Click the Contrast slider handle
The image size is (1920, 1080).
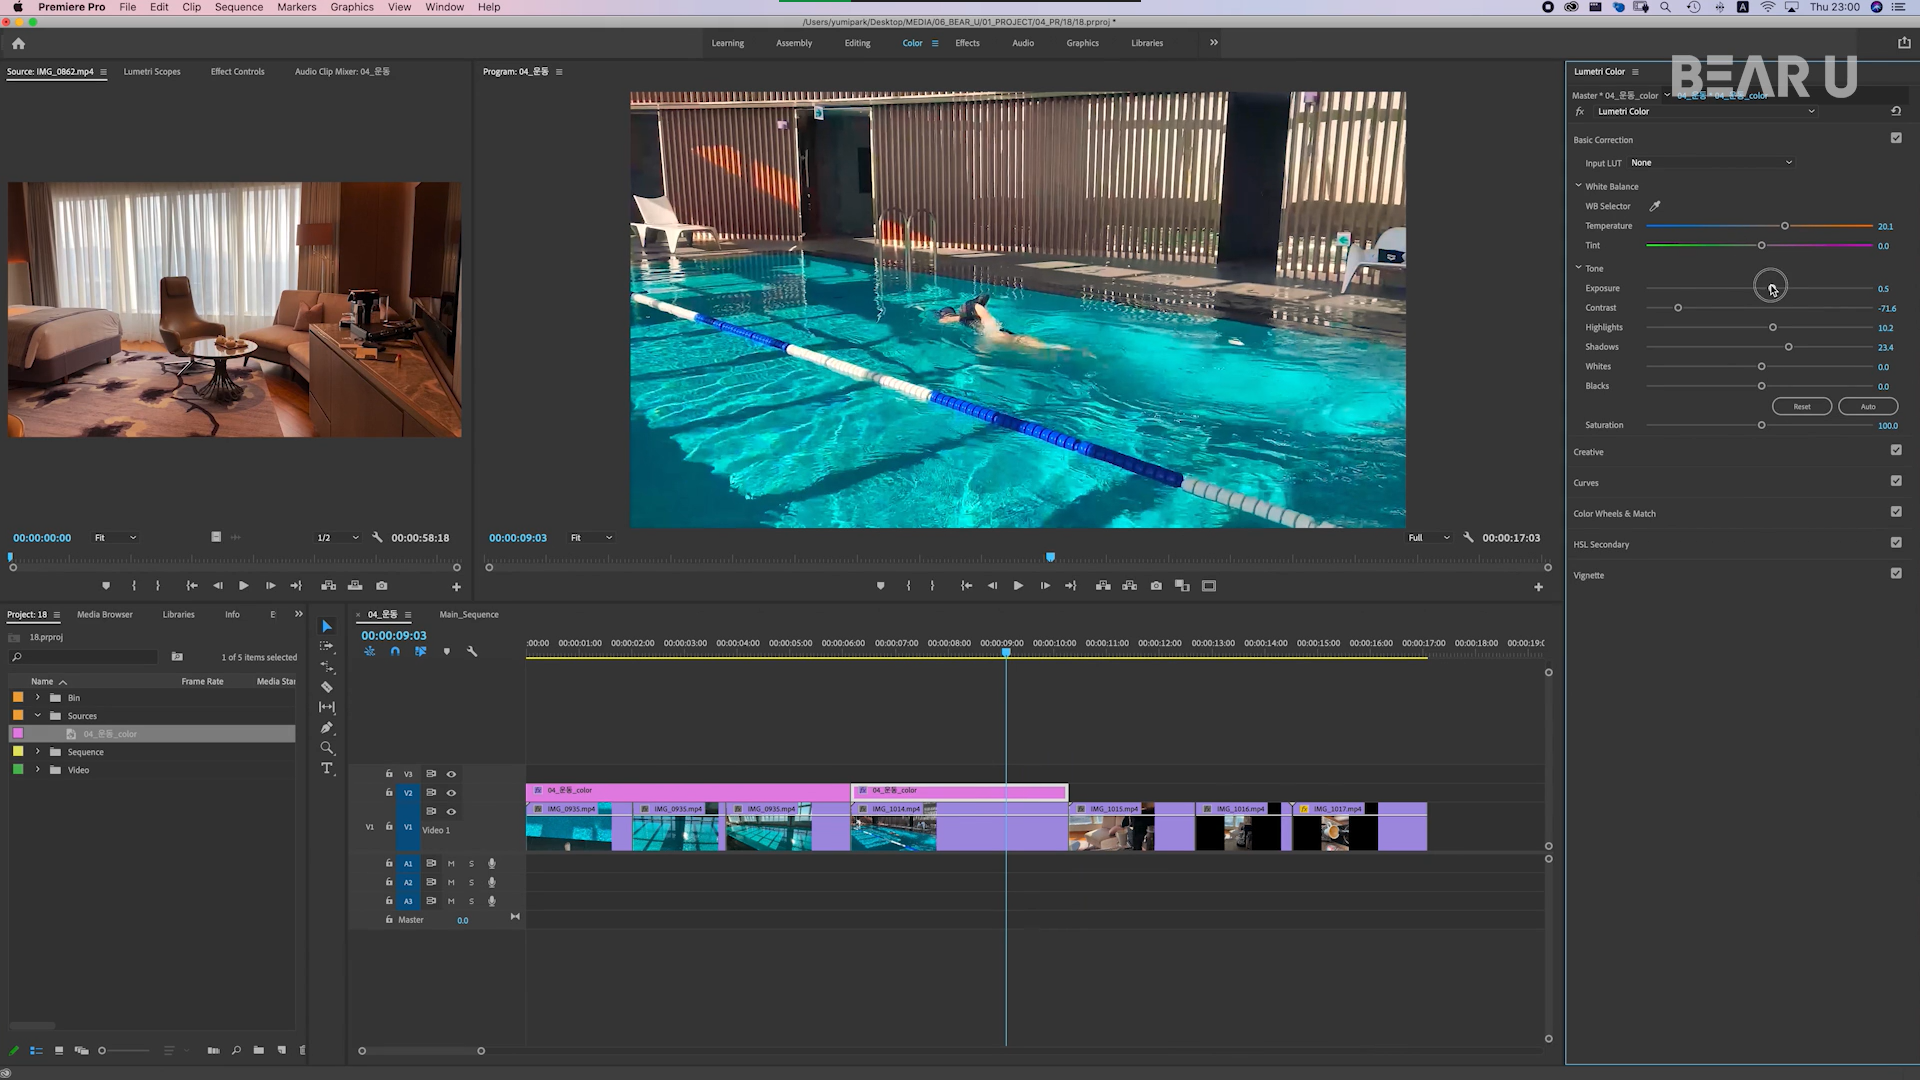pos(1678,308)
